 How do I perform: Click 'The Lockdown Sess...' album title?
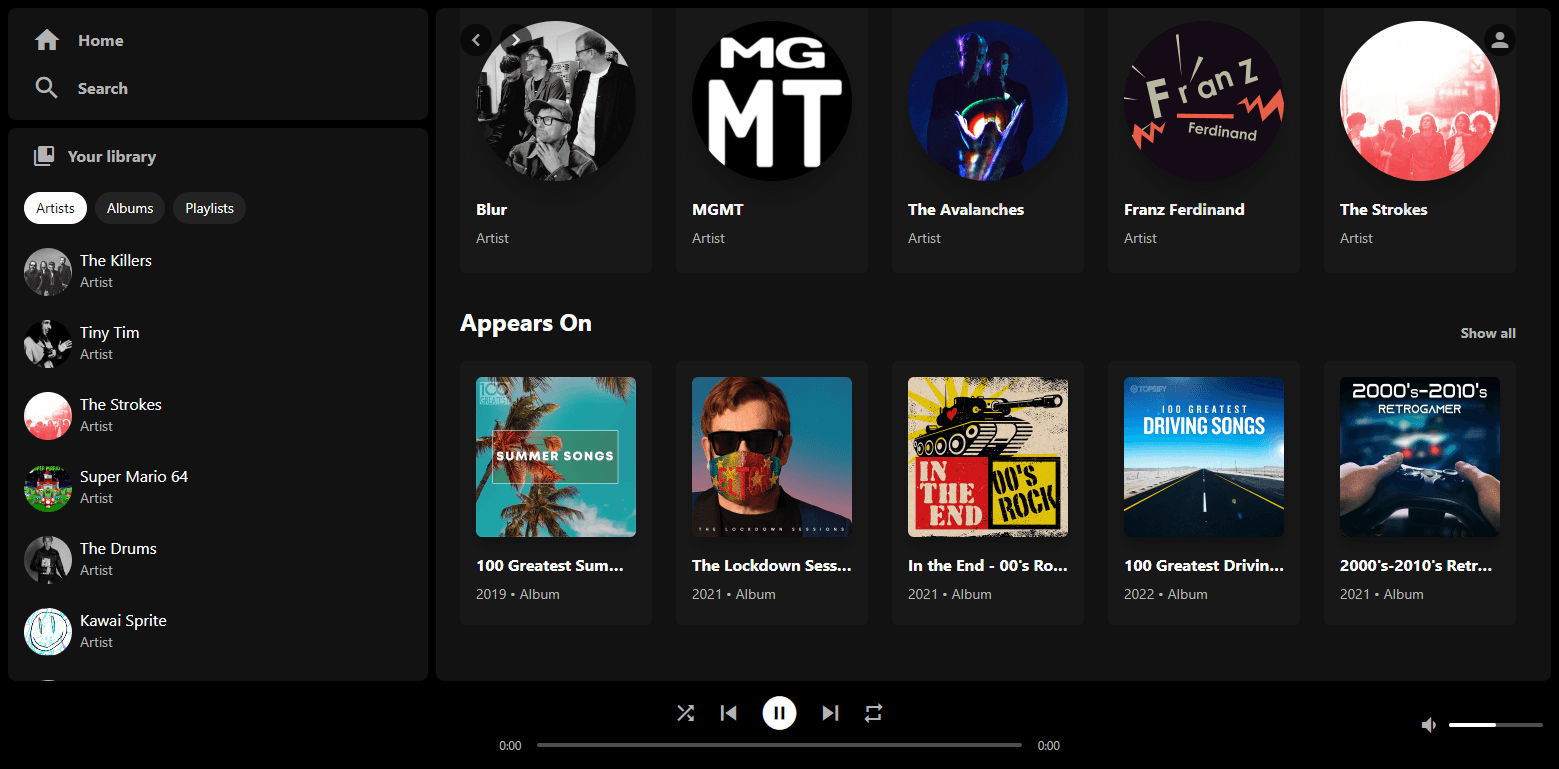772,565
